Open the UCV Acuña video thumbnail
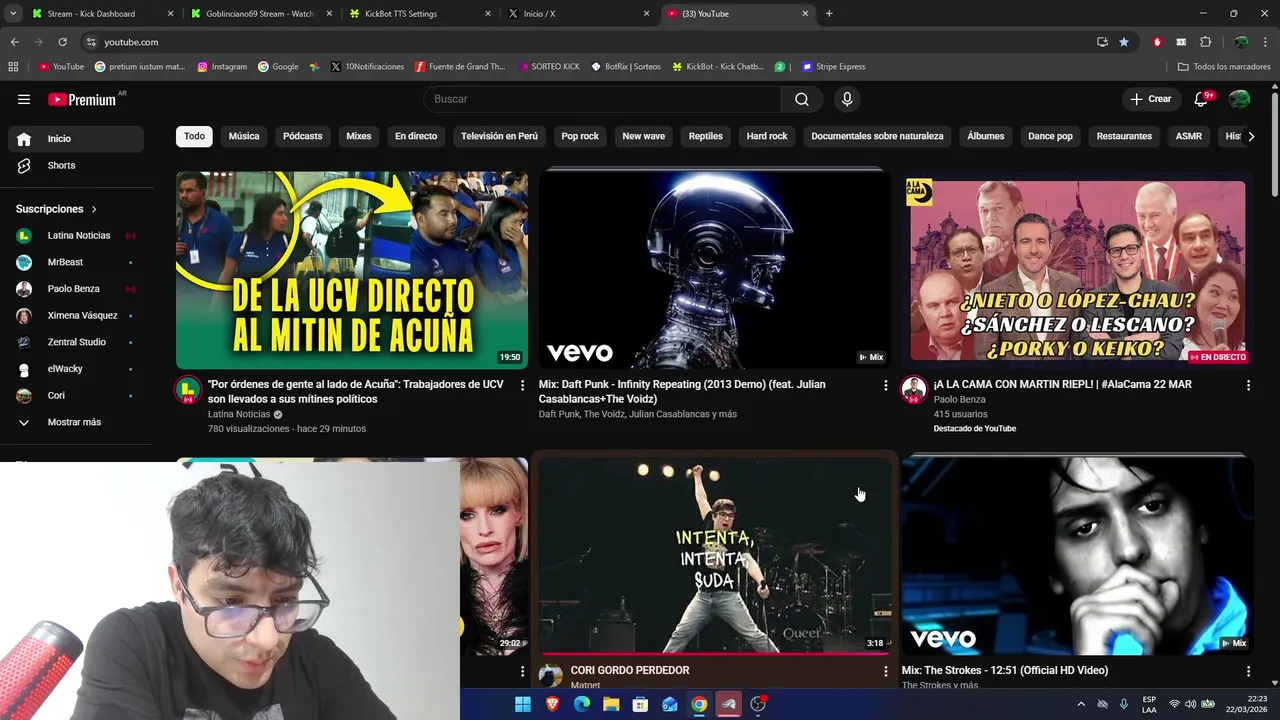 tap(352, 270)
